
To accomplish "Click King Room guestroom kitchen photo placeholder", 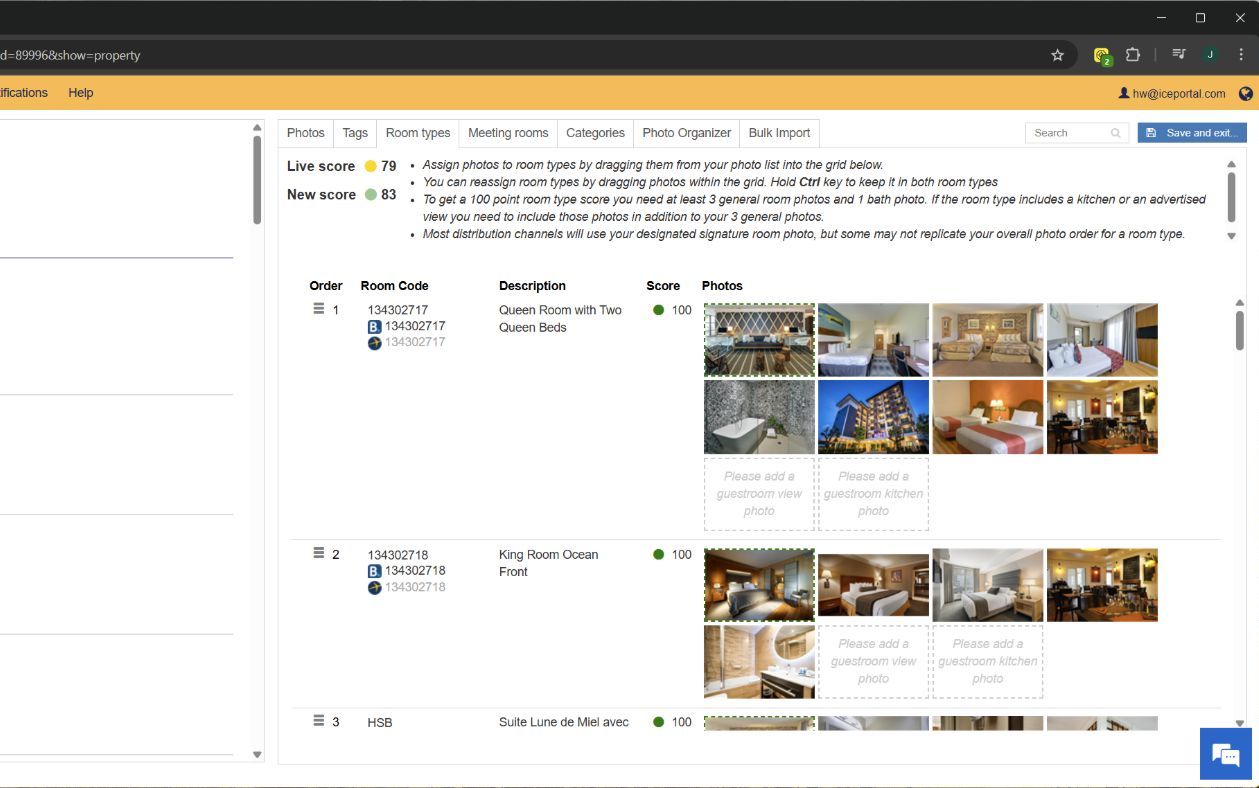I will point(988,662).
